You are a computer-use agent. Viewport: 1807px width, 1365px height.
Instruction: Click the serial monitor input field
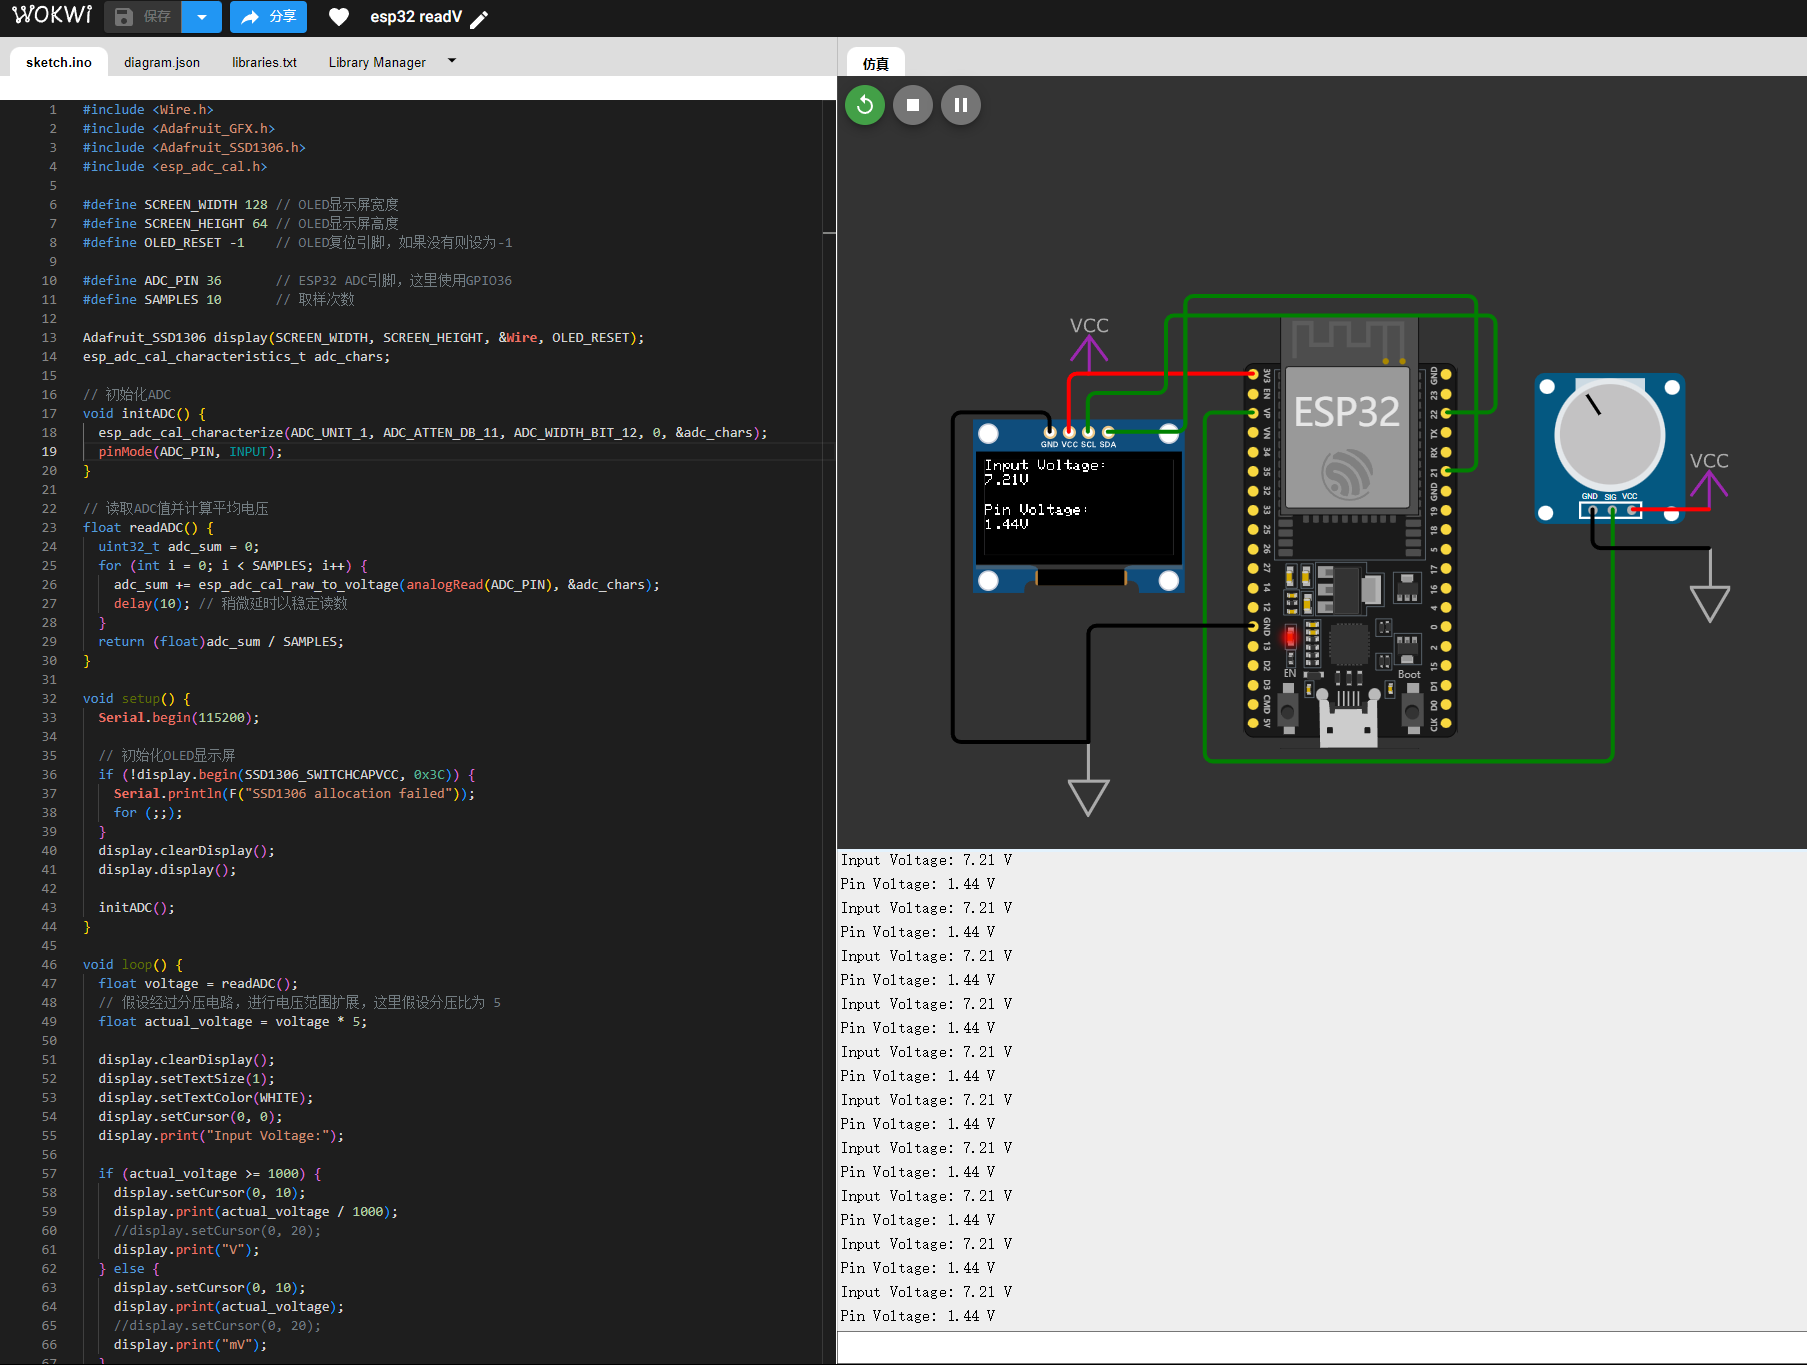click(1320, 1346)
